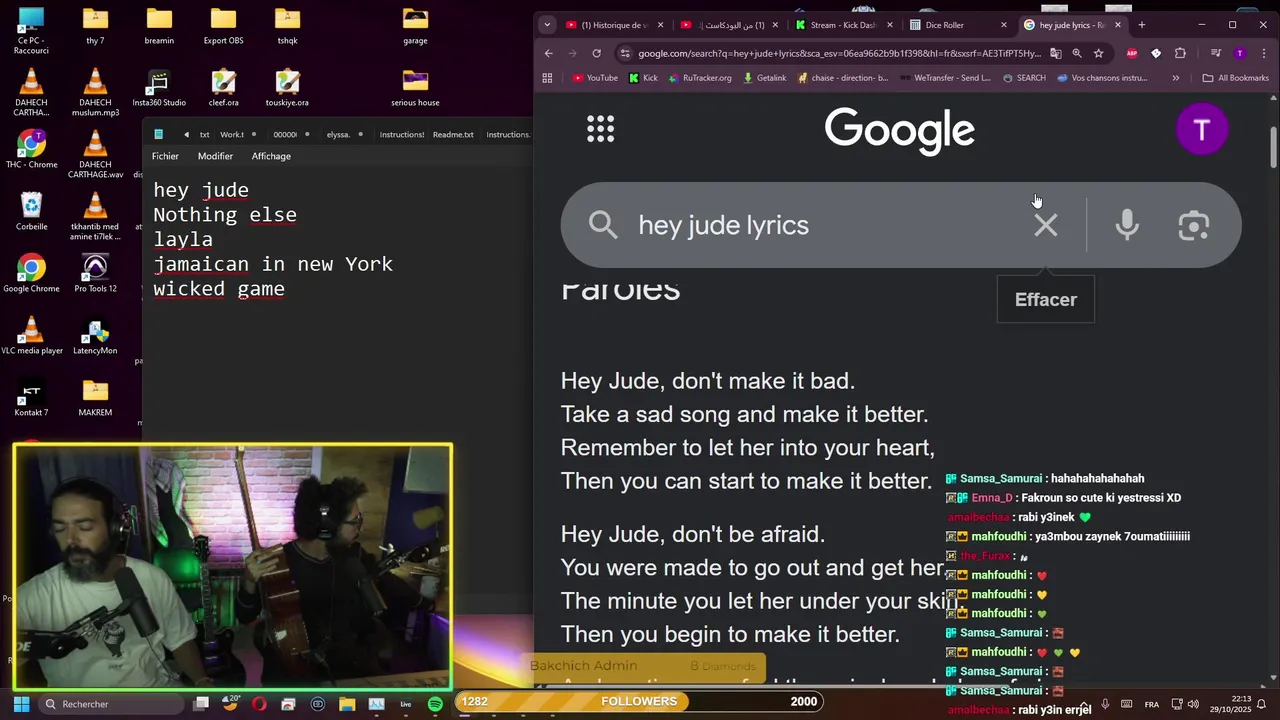
Task: Open File Explorer from the taskbar
Action: pos(347,704)
